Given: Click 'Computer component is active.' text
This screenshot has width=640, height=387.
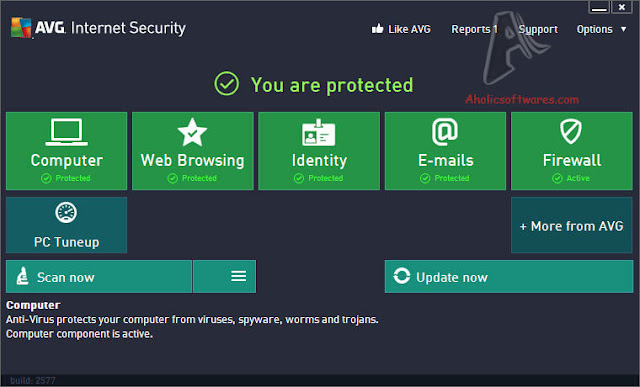Looking at the screenshot, I should [x=79, y=334].
